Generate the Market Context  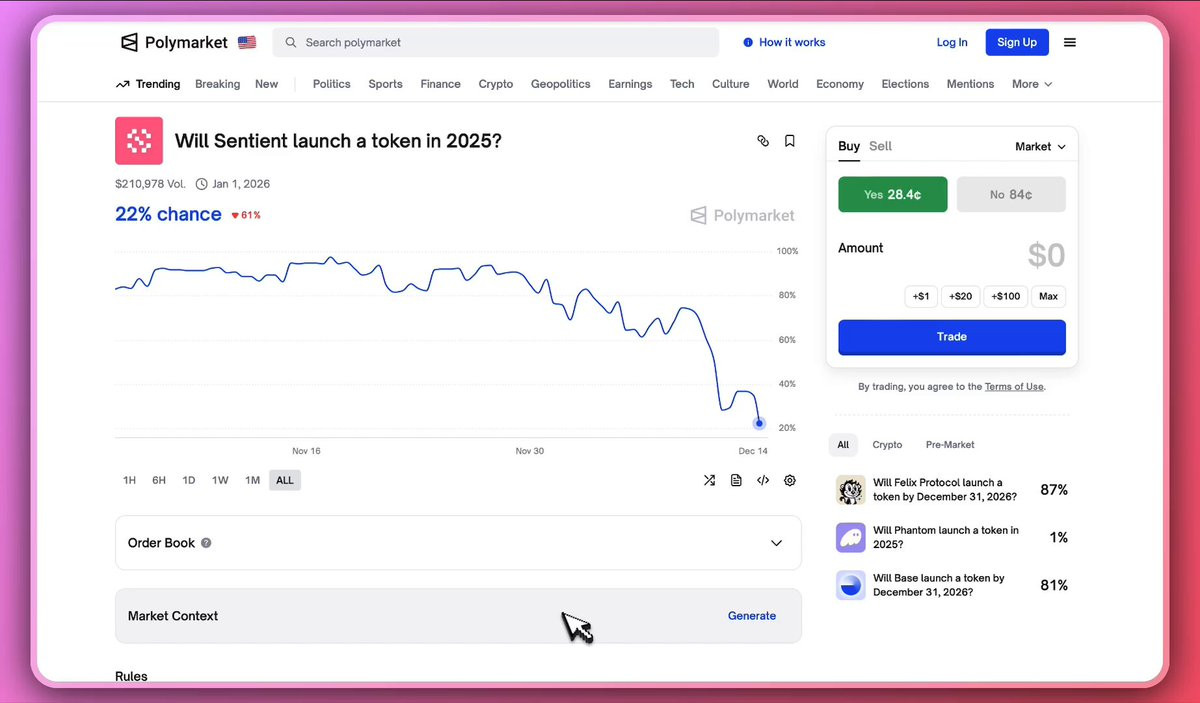752,616
